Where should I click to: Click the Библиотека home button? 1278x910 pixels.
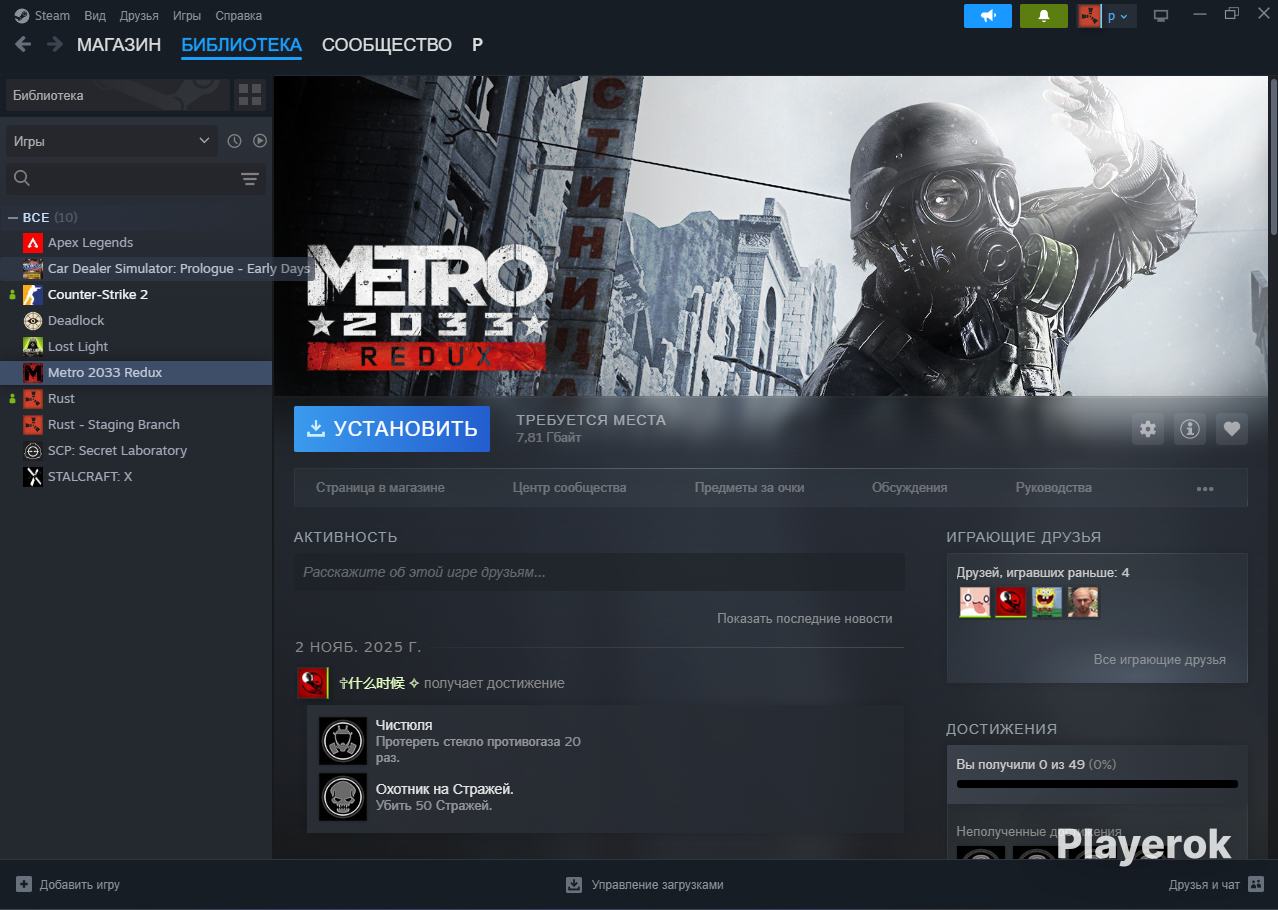(118, 95)
